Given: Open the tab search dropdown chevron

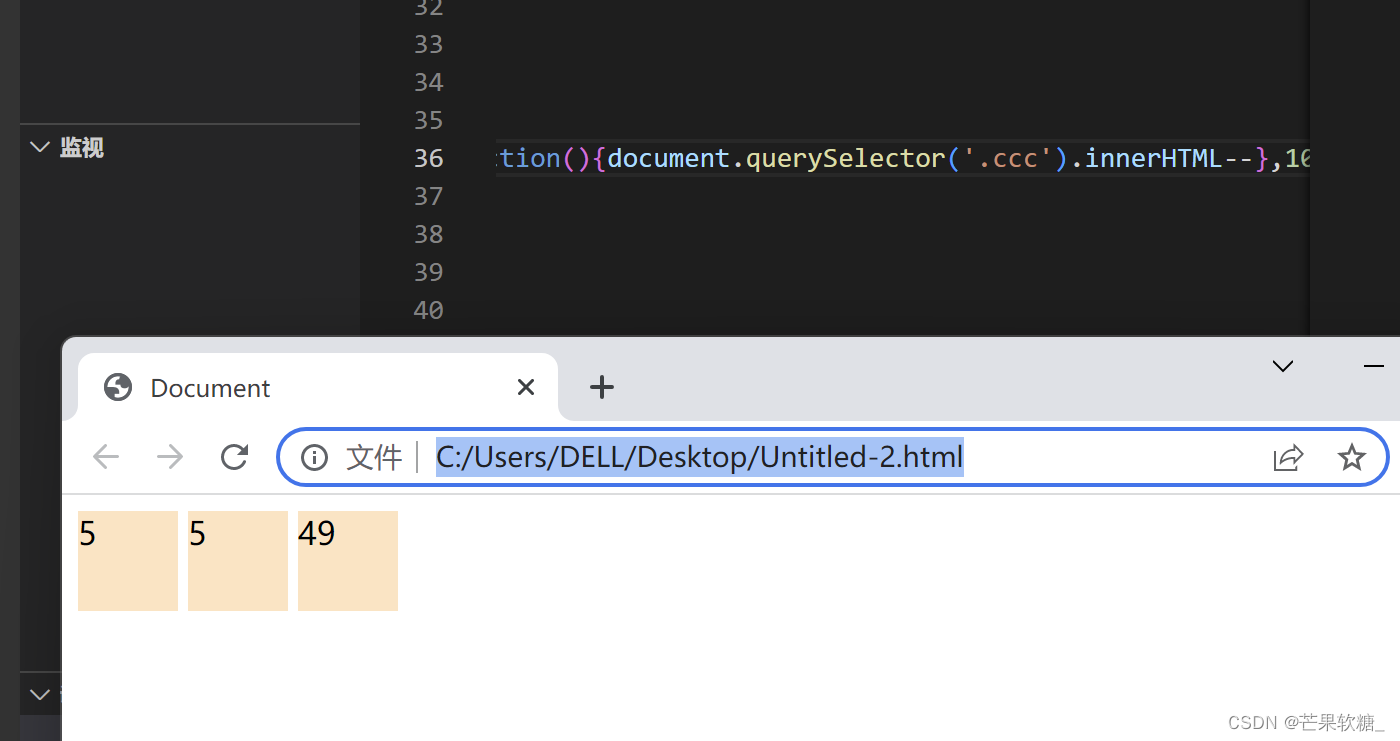Looking at the screenshot, I should pyautogui.click(x=1283, y=366).
